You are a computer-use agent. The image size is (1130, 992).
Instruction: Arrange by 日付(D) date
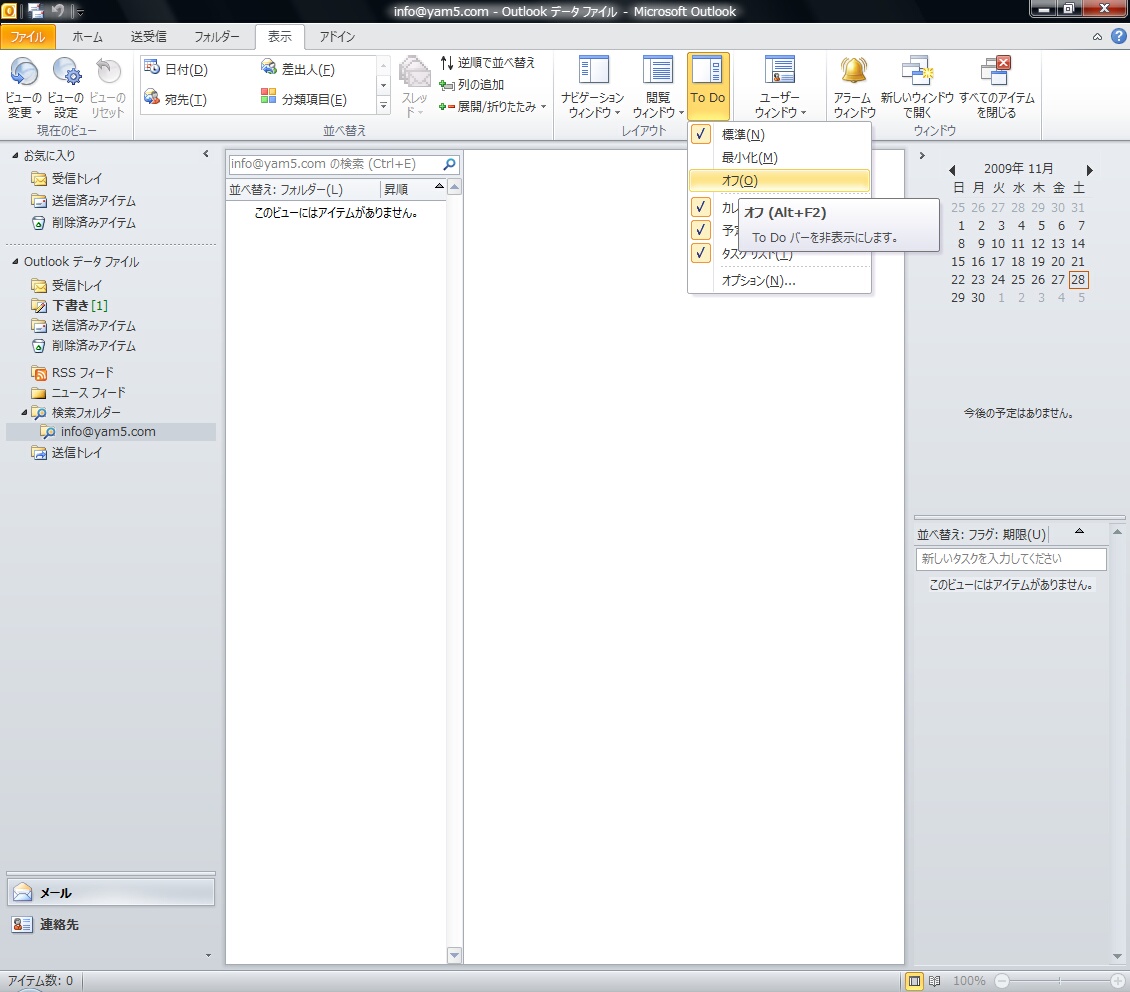176,69
